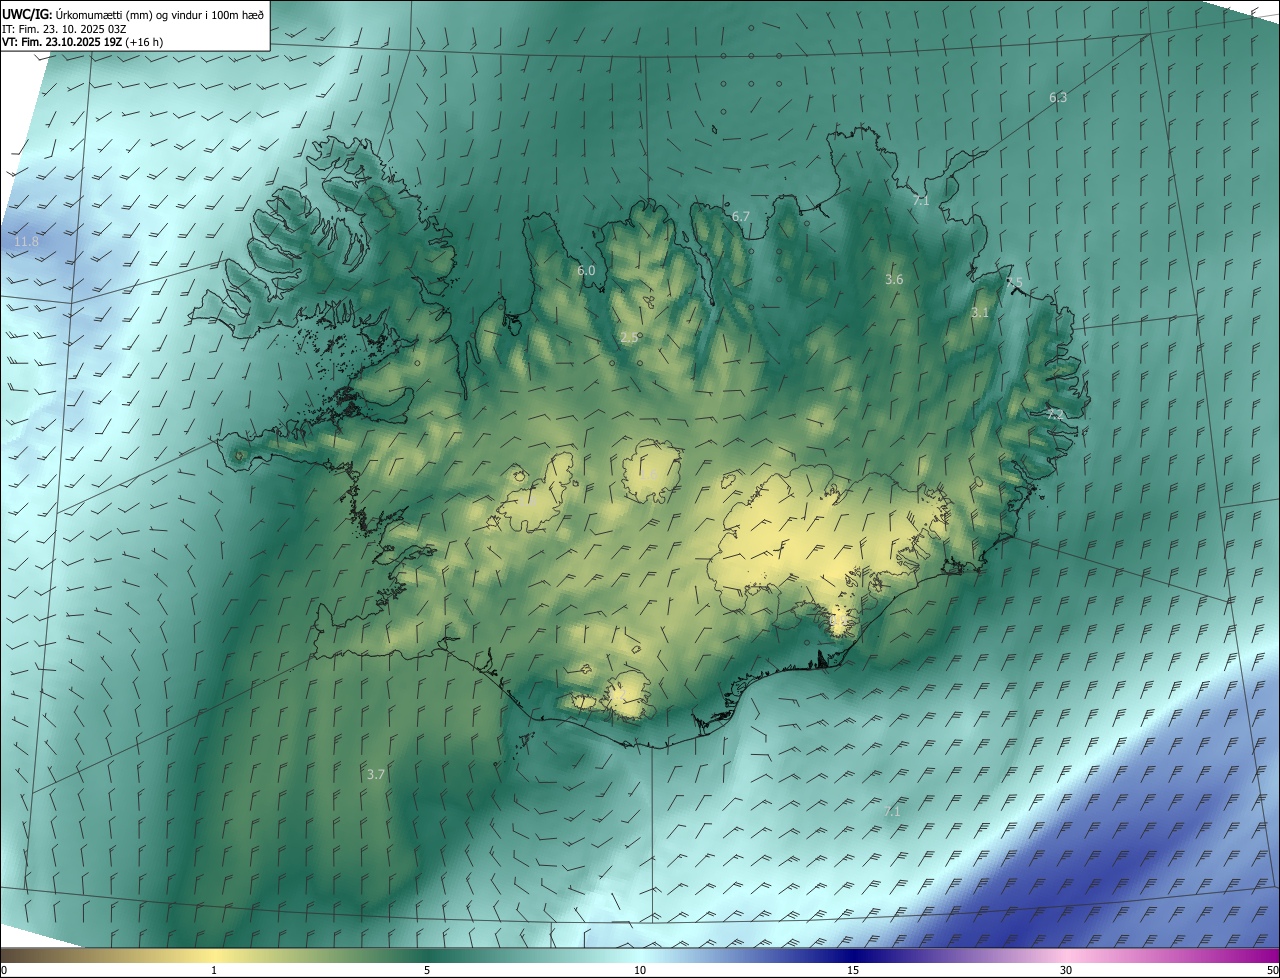Viewport: 1280px width, 978px height.
Task: Click the 3.7 value over the south-west sea
Action: 376,774
